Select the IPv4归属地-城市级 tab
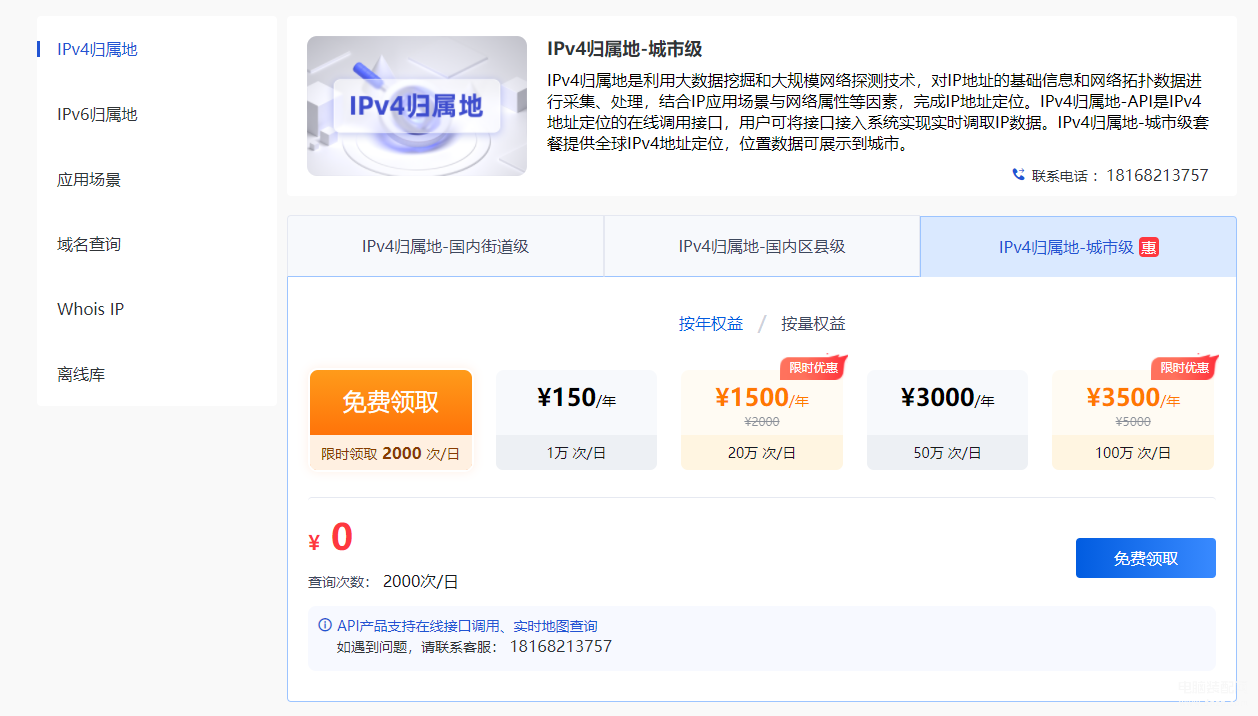This screenshot has height=716, width=1258. pyautogui.click(x=1078, y=246)
